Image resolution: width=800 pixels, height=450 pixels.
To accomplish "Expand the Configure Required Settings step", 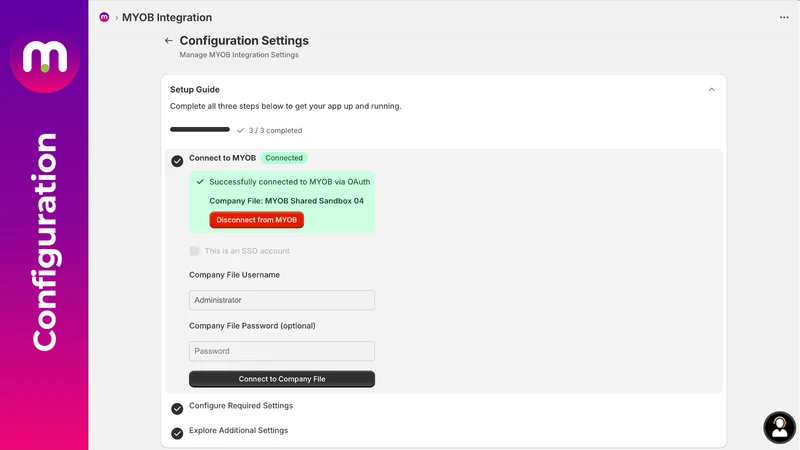I will (x=241, y=406).
